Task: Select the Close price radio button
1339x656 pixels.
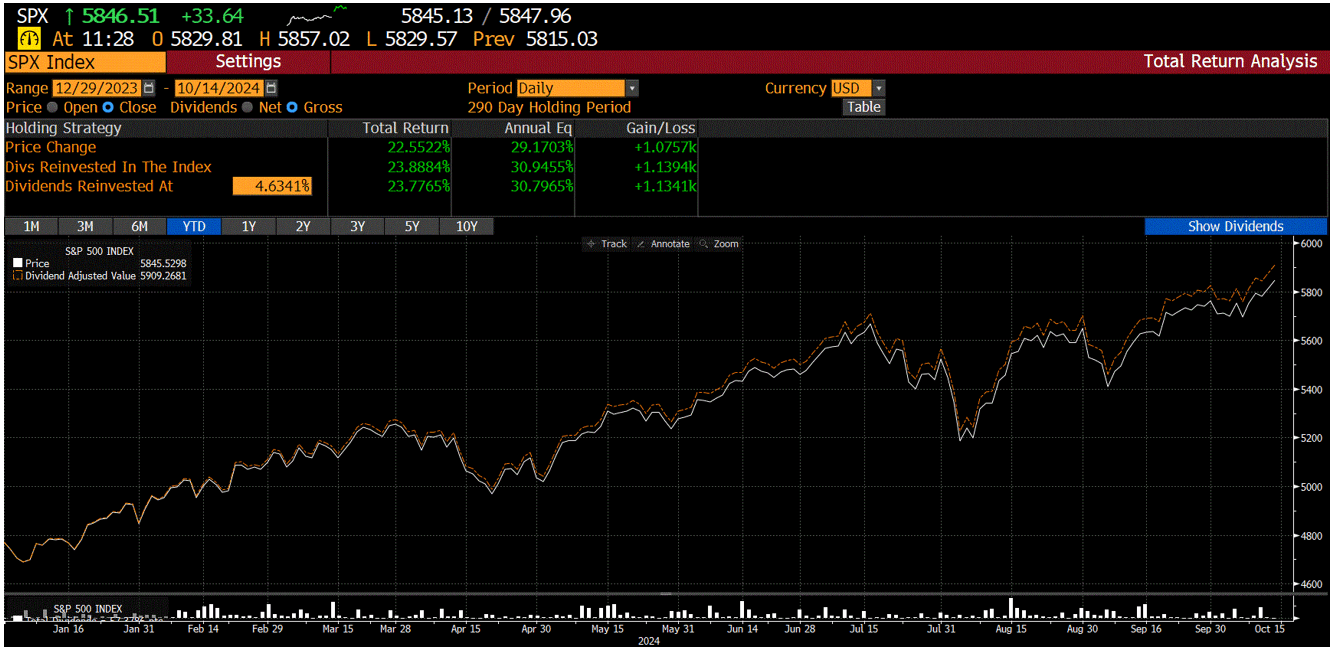Action: click(x=108, y=108)
